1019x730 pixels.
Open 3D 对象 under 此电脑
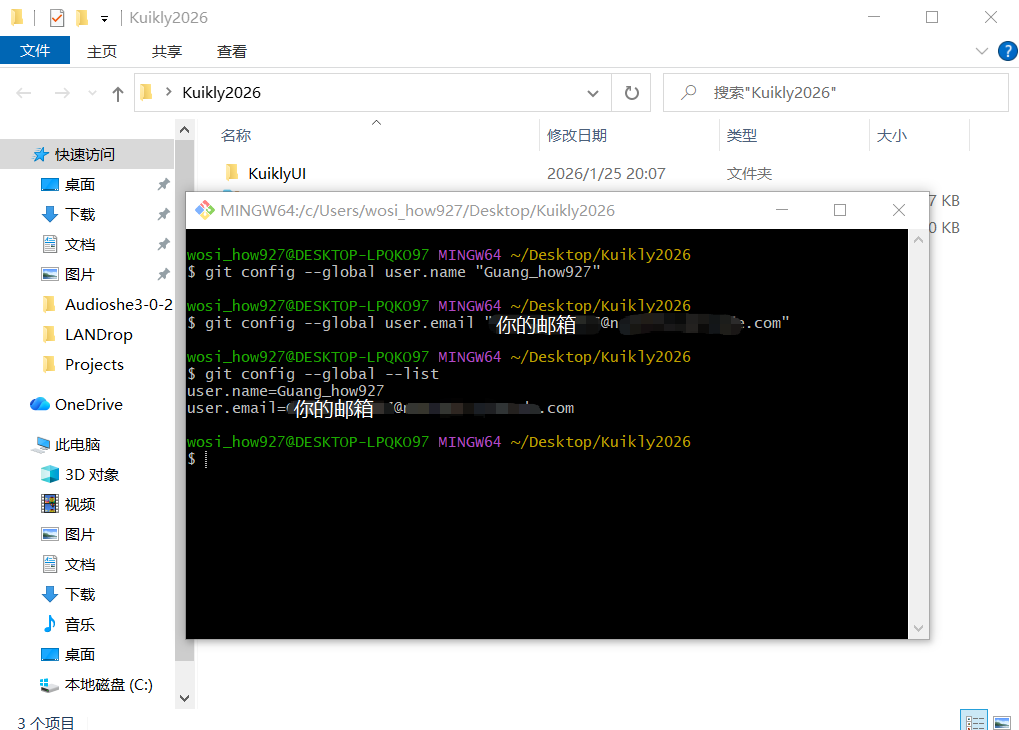tap(92, 475)
